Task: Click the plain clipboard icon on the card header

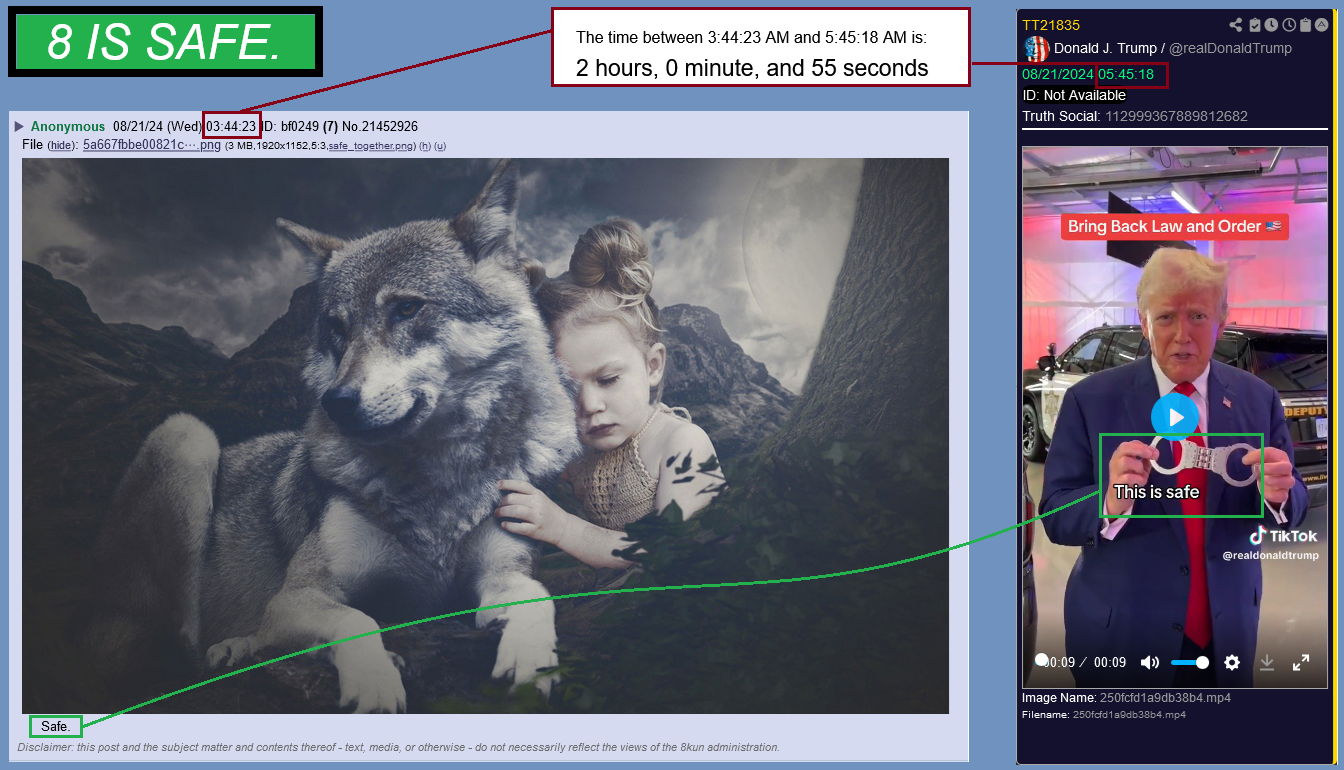Action: click(x=1305, y=25)
